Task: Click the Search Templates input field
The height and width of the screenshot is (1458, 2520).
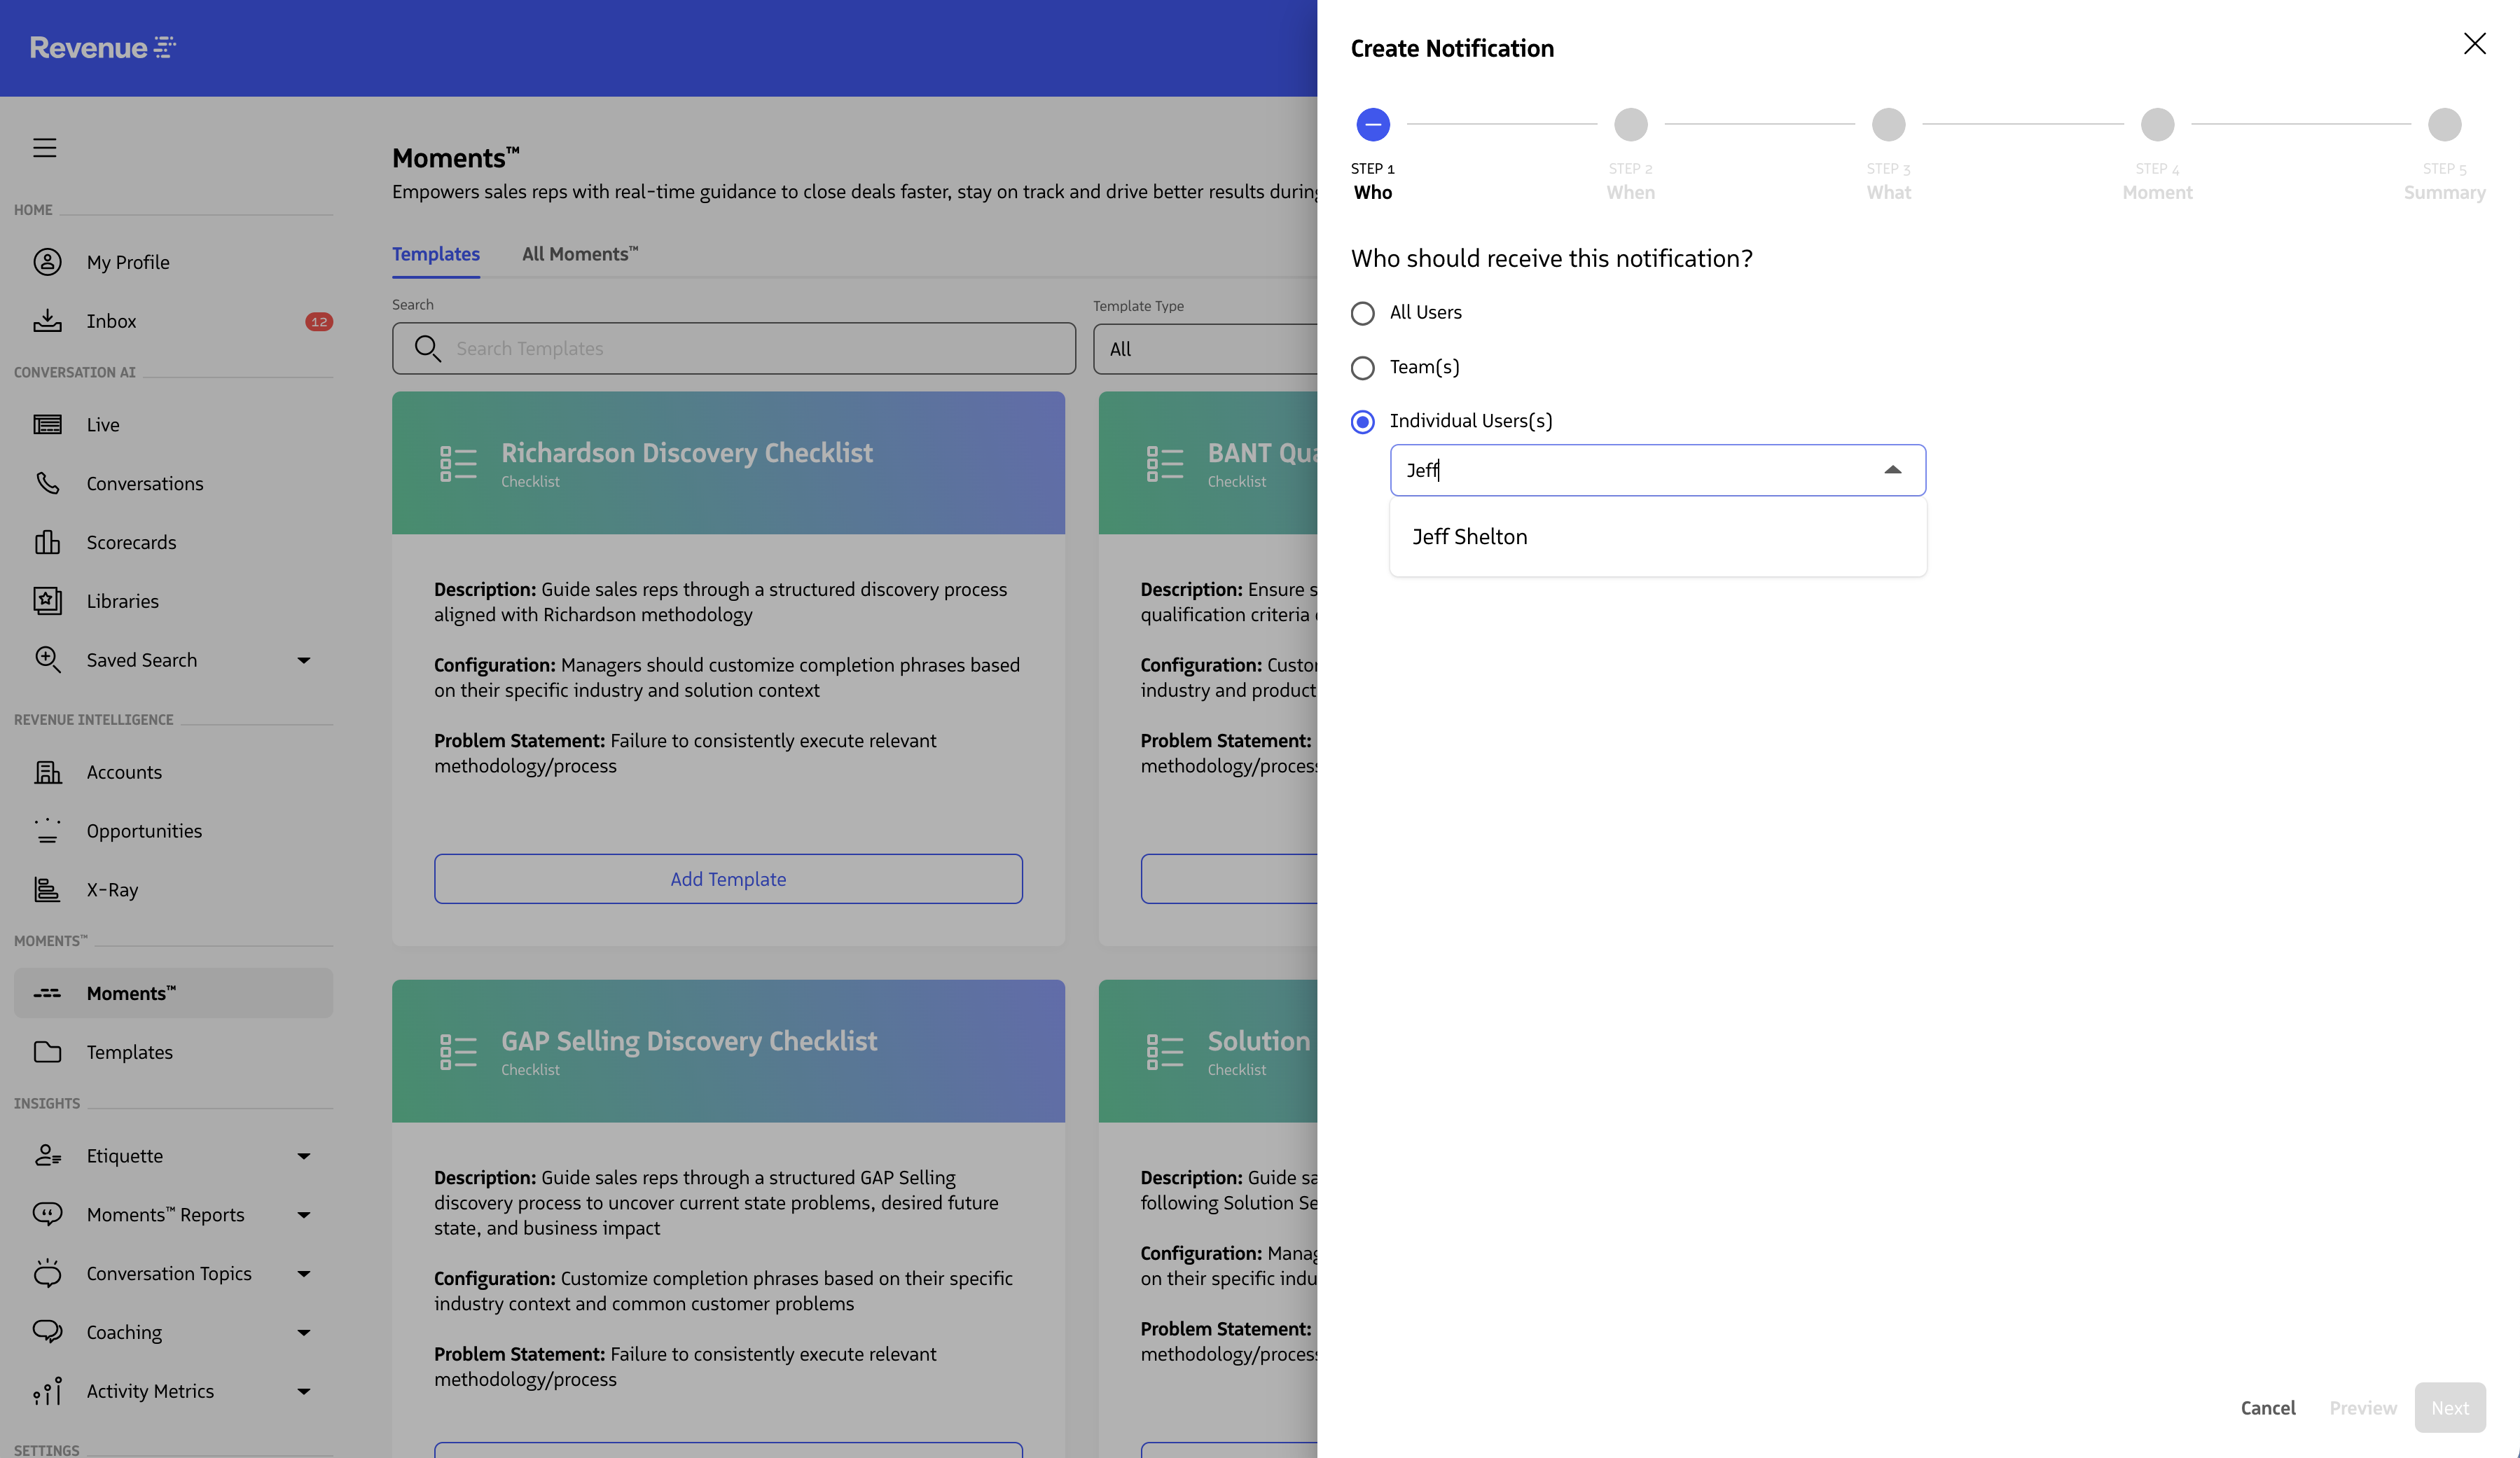Action: coord(734,348)
